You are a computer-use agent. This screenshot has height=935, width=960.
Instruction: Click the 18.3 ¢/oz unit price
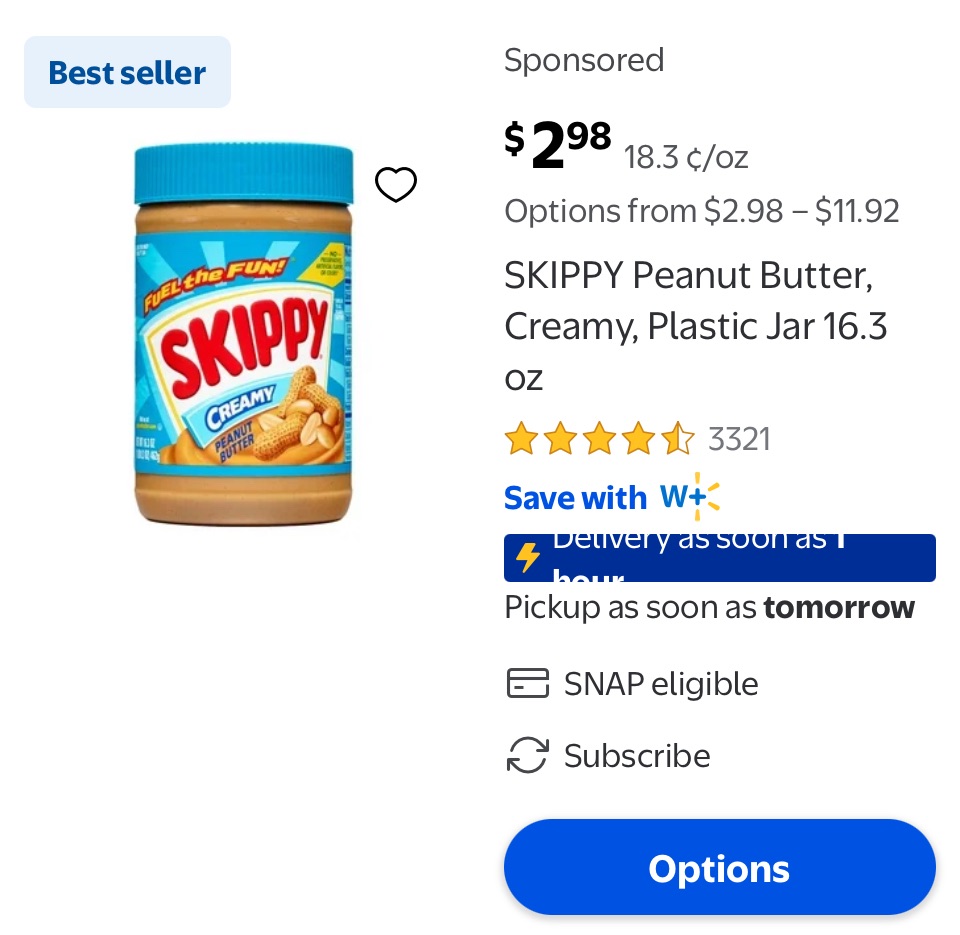click(686, 157)
